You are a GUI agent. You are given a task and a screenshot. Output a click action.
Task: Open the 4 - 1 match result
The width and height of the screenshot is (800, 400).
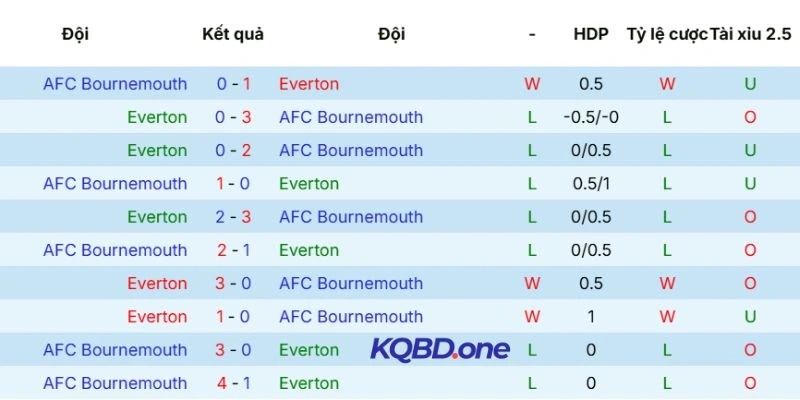233,383
